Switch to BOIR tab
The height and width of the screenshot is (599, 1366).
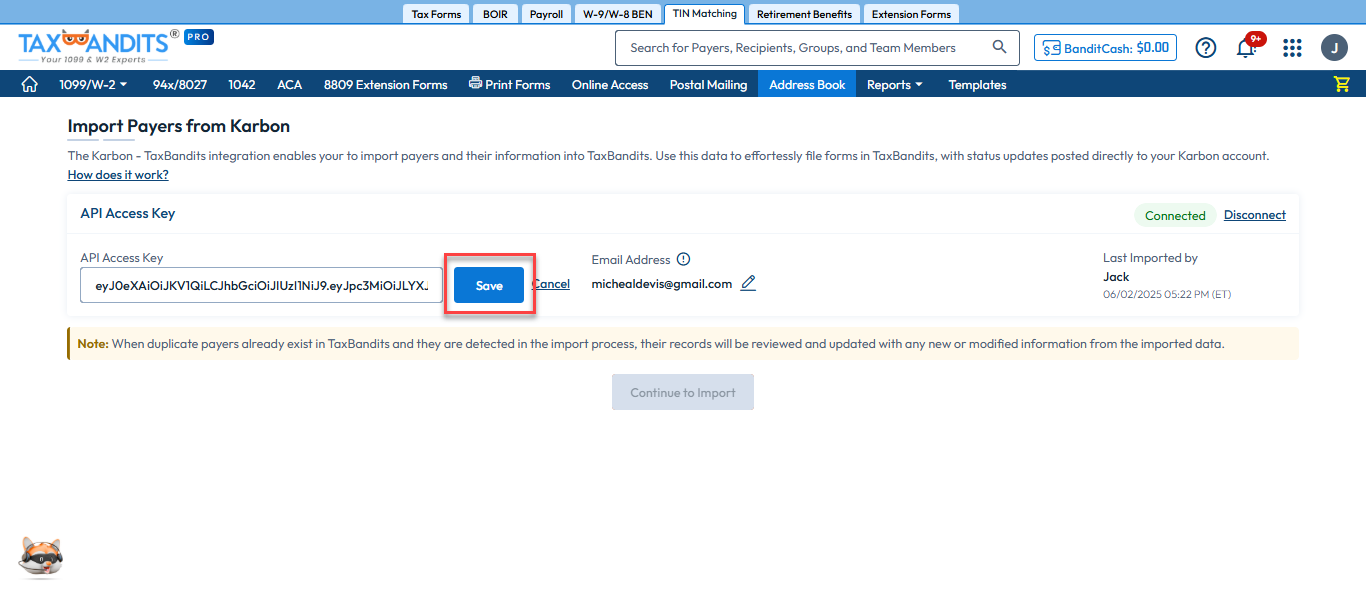click(x=495, y=14)
